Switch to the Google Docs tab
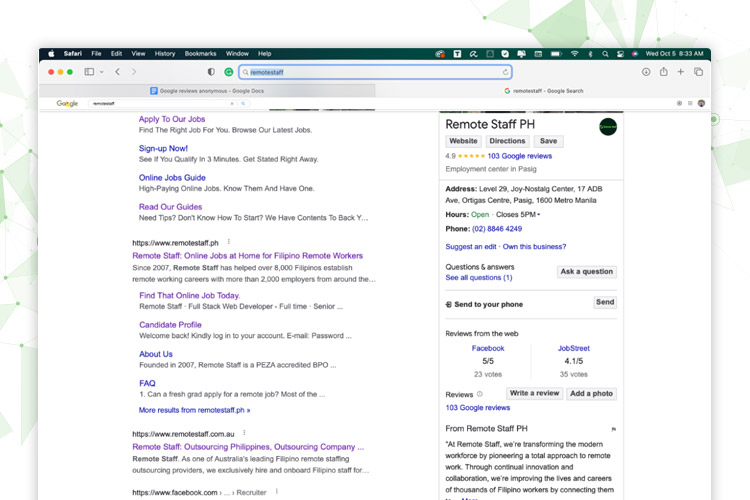 207,90
